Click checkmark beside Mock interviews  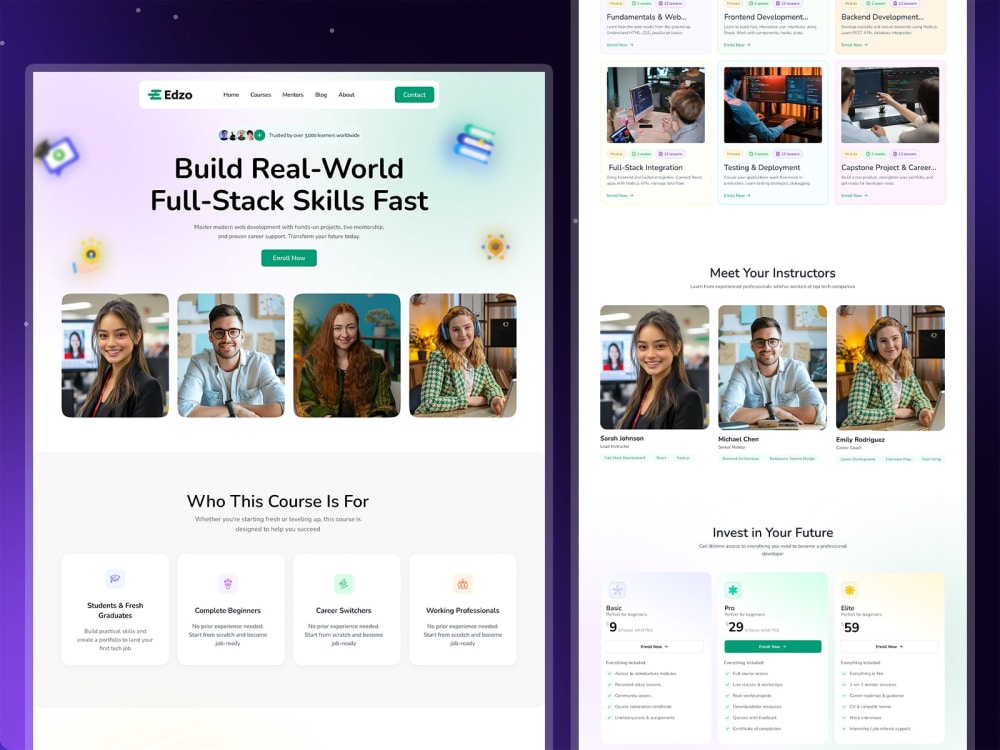click(844, 717)
